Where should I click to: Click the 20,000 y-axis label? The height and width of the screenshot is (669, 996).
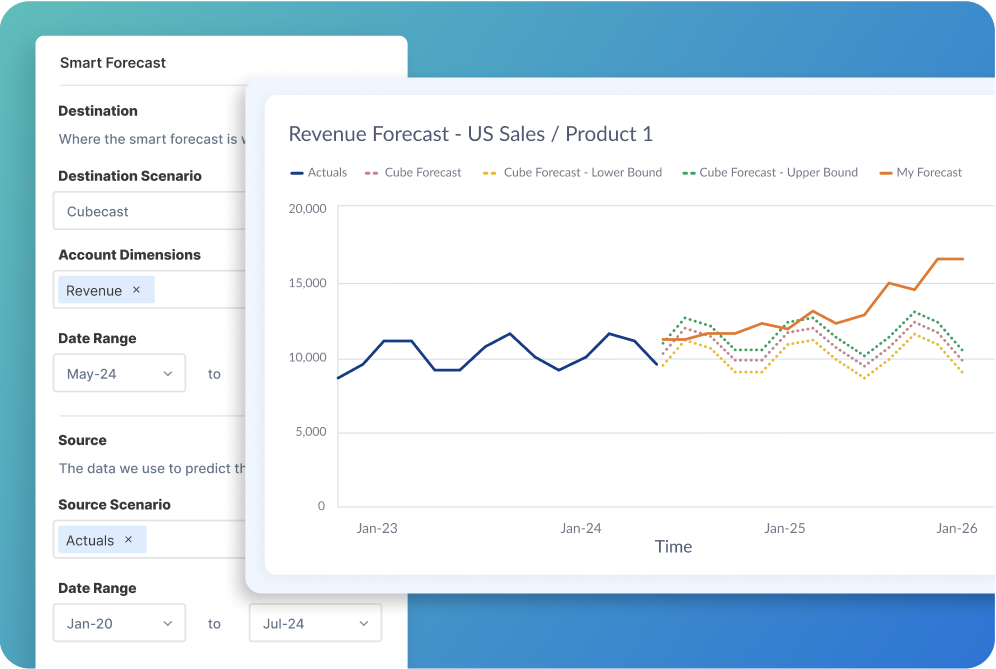tap(307, 208)
